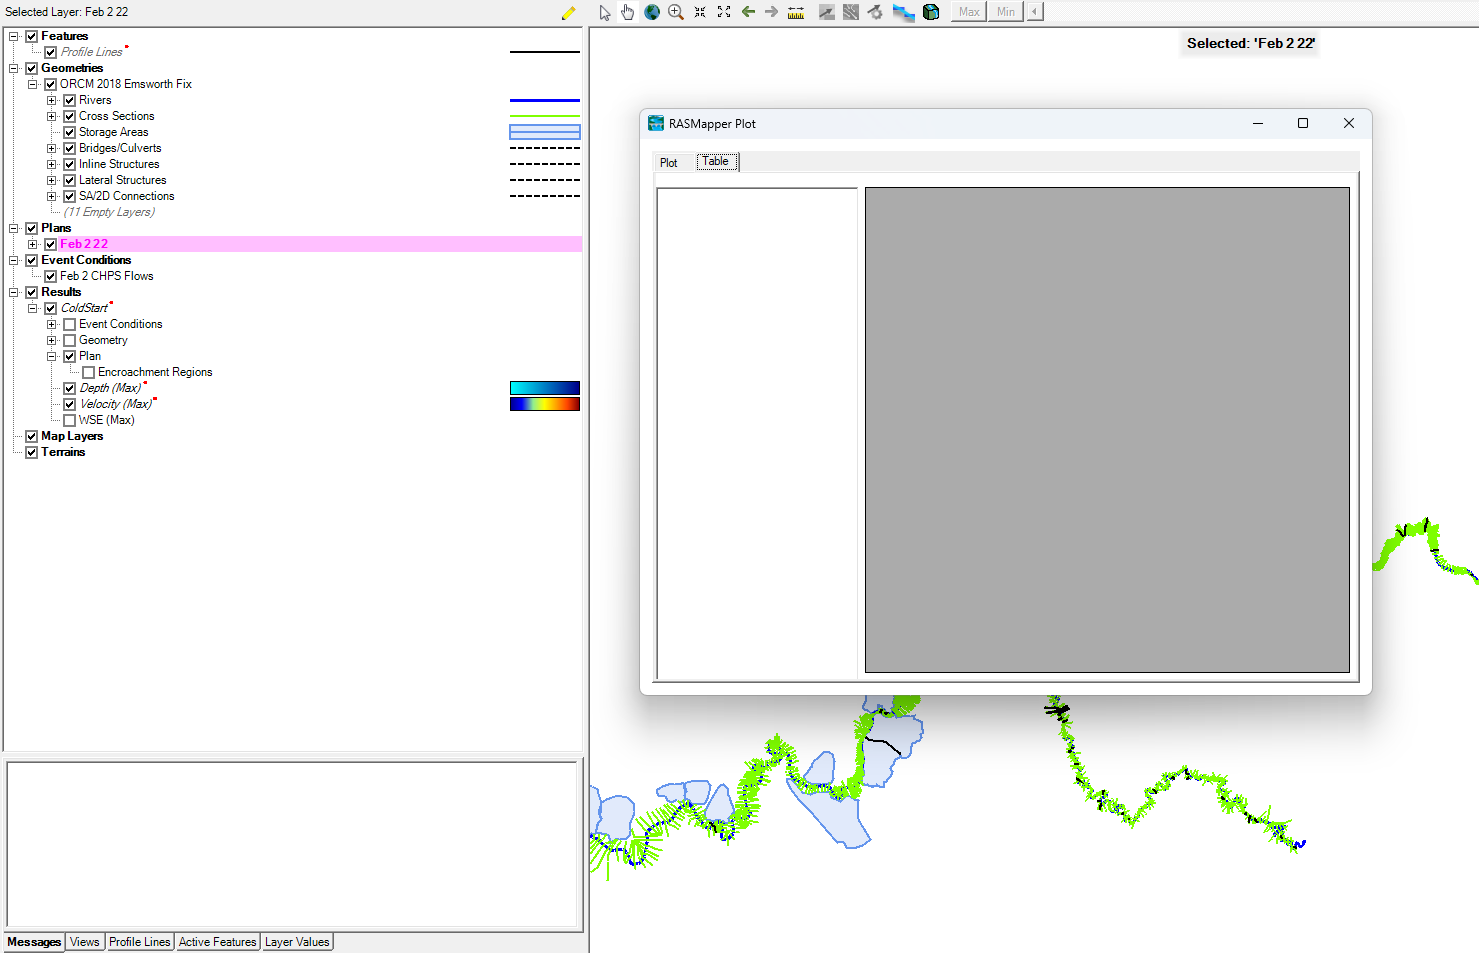Select the Map Layers group
This screenshot has height=953, width=1479.
[x=72, y=436]
